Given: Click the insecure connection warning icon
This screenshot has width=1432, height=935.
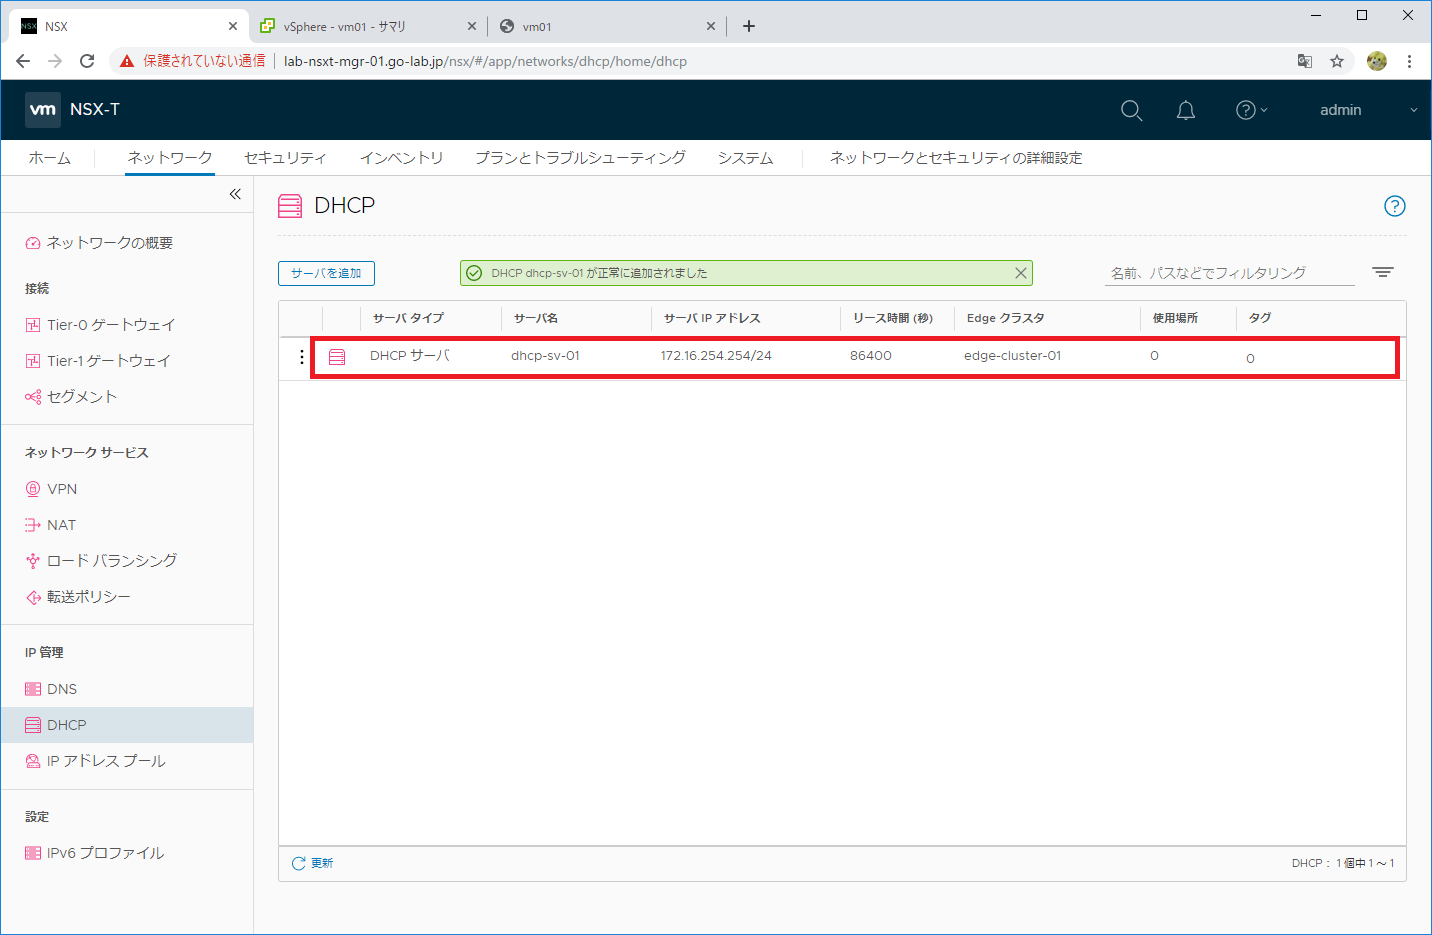Looking at the screenshot, I should (127, 61).
